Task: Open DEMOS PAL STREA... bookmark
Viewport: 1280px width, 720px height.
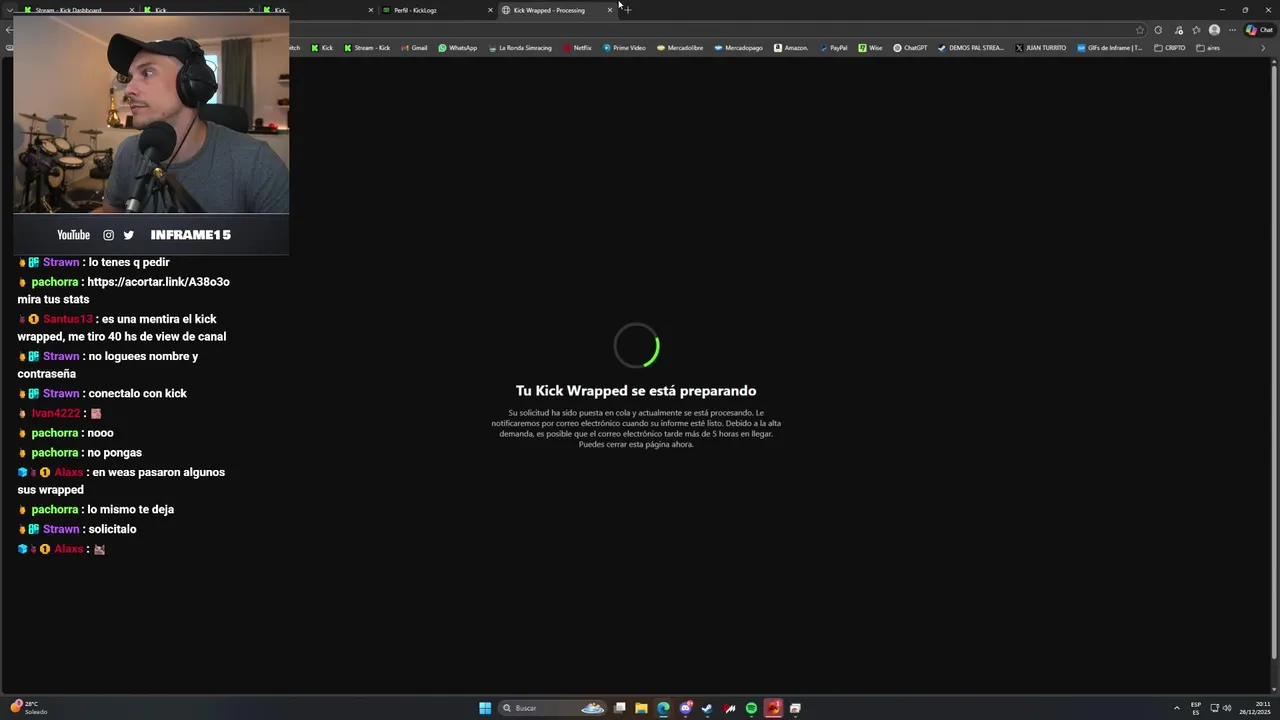Action: (971, 48)
